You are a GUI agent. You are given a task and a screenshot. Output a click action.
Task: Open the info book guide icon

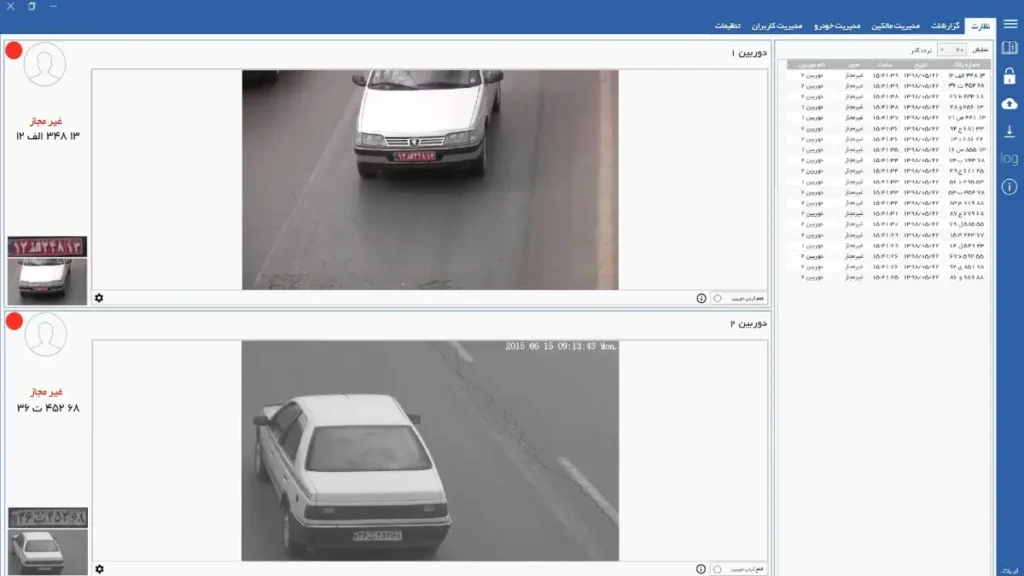pyautogui.click(x=1010, y=48)
